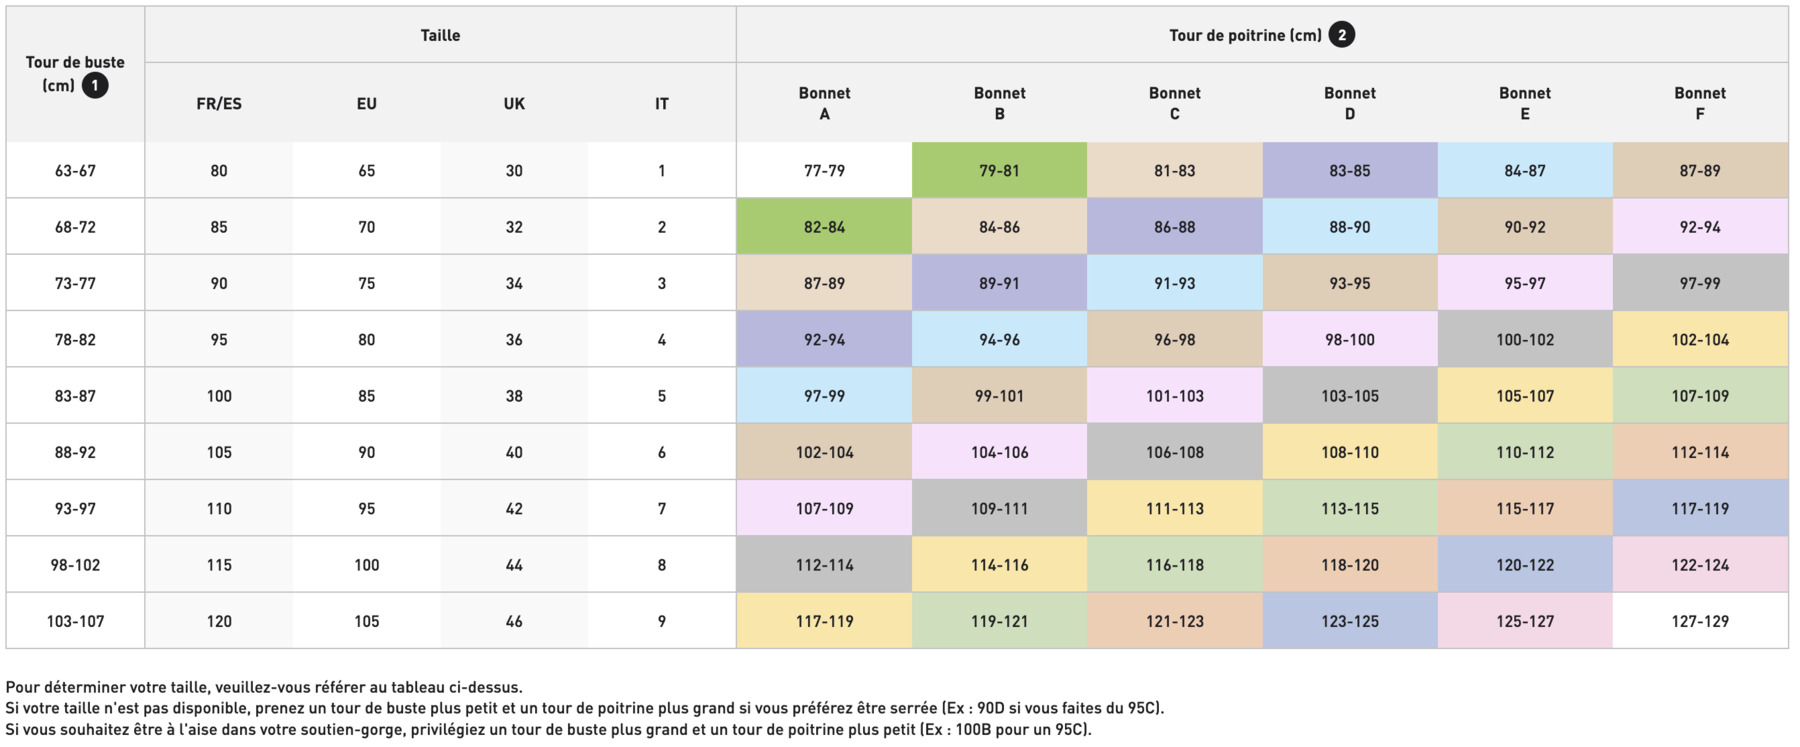The height and width of the screenshot is (747, 1800).
Task: Select the Taille group header
Action: click(440, 36)
